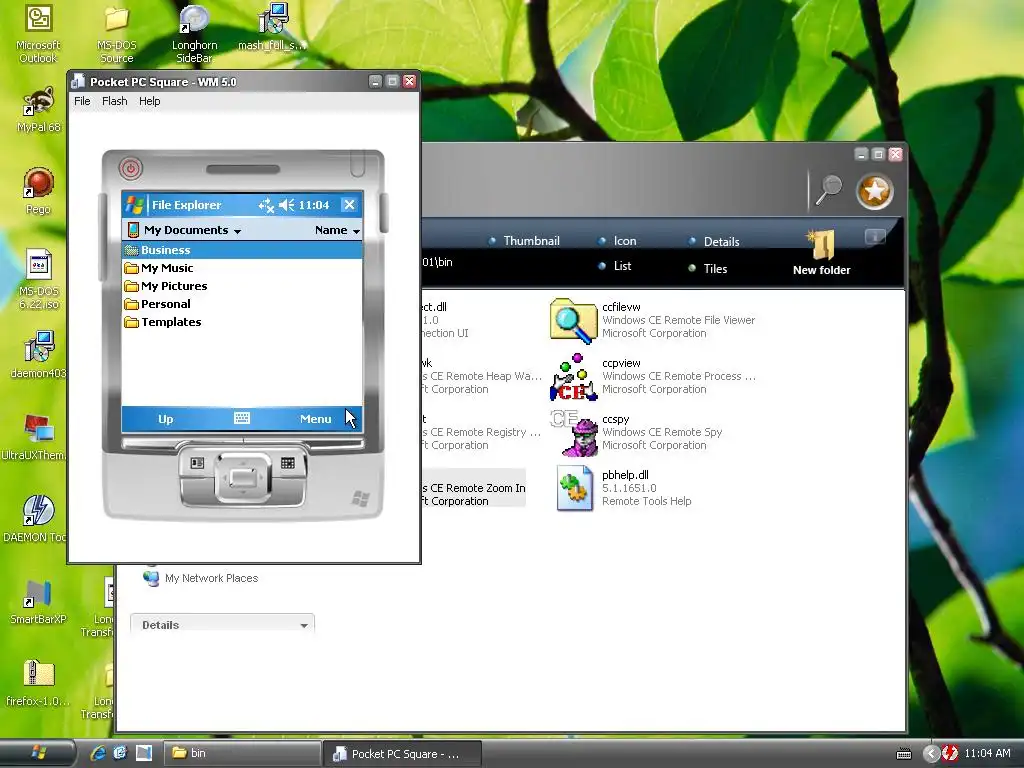Open Pego desktop shortcut

39,191
